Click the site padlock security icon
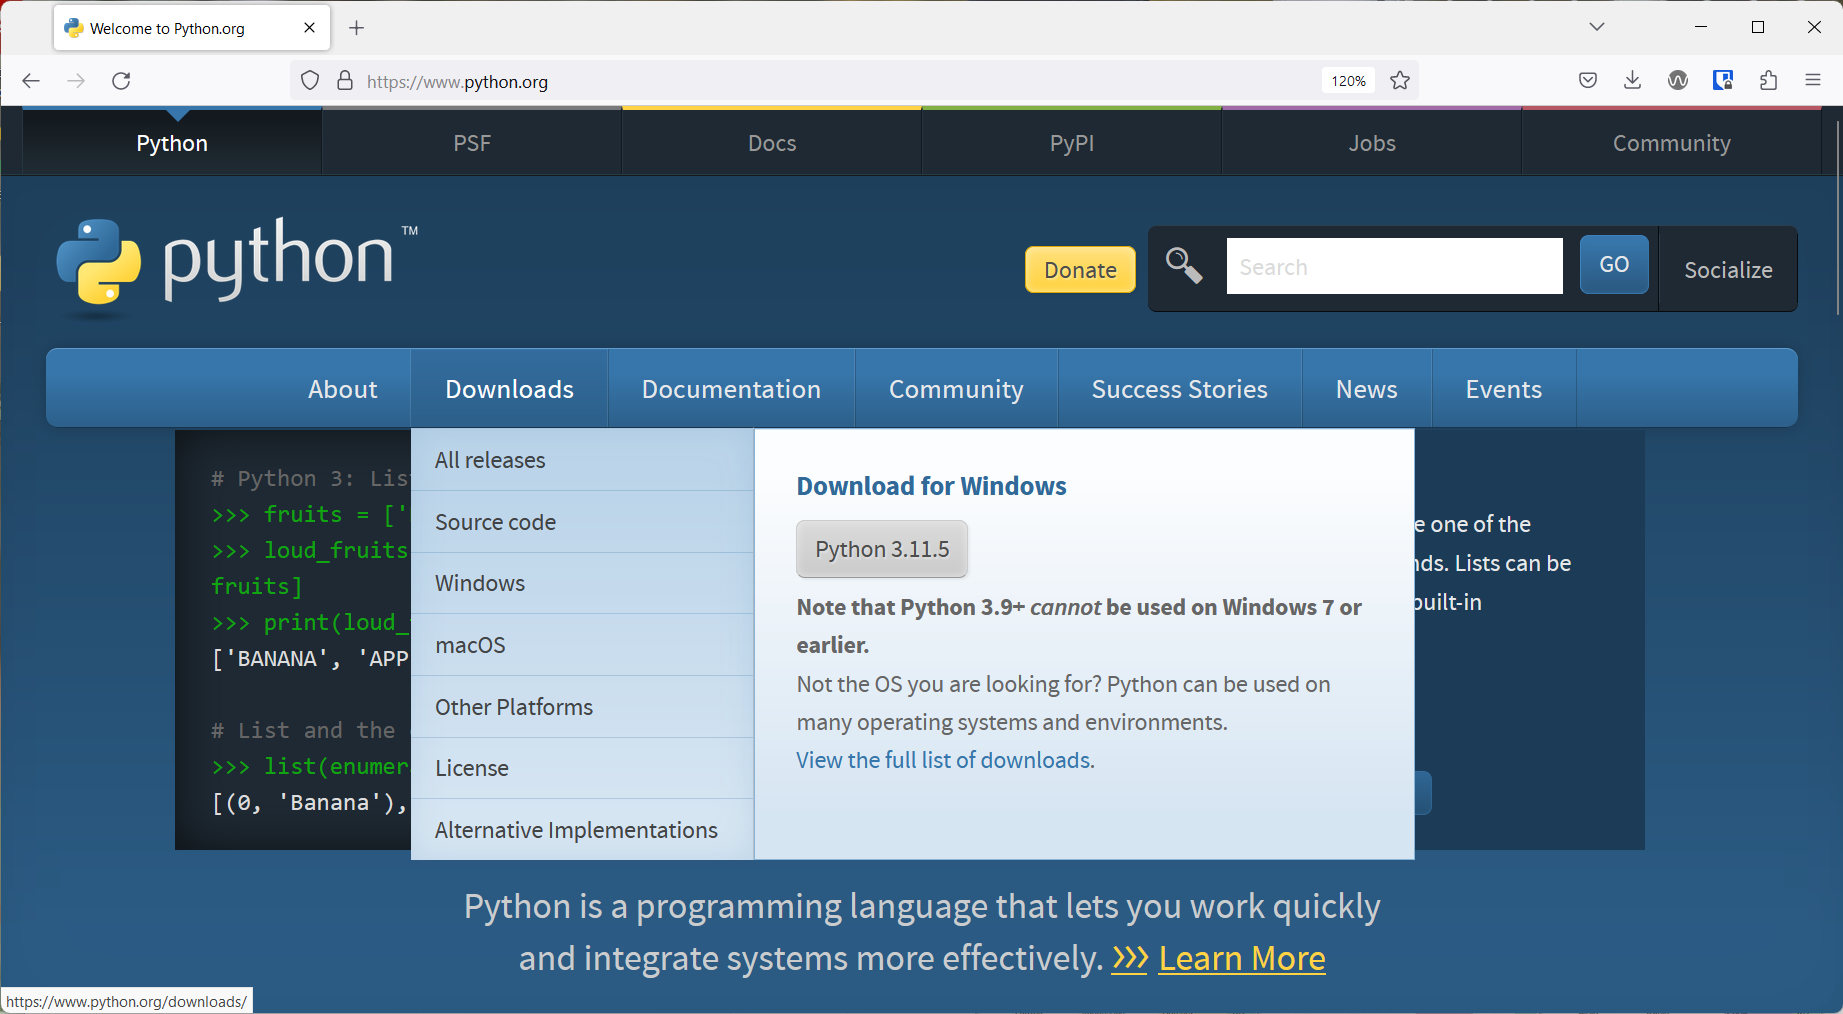The height and width of the screenshot is (1014, 1843). coord(345,81)
